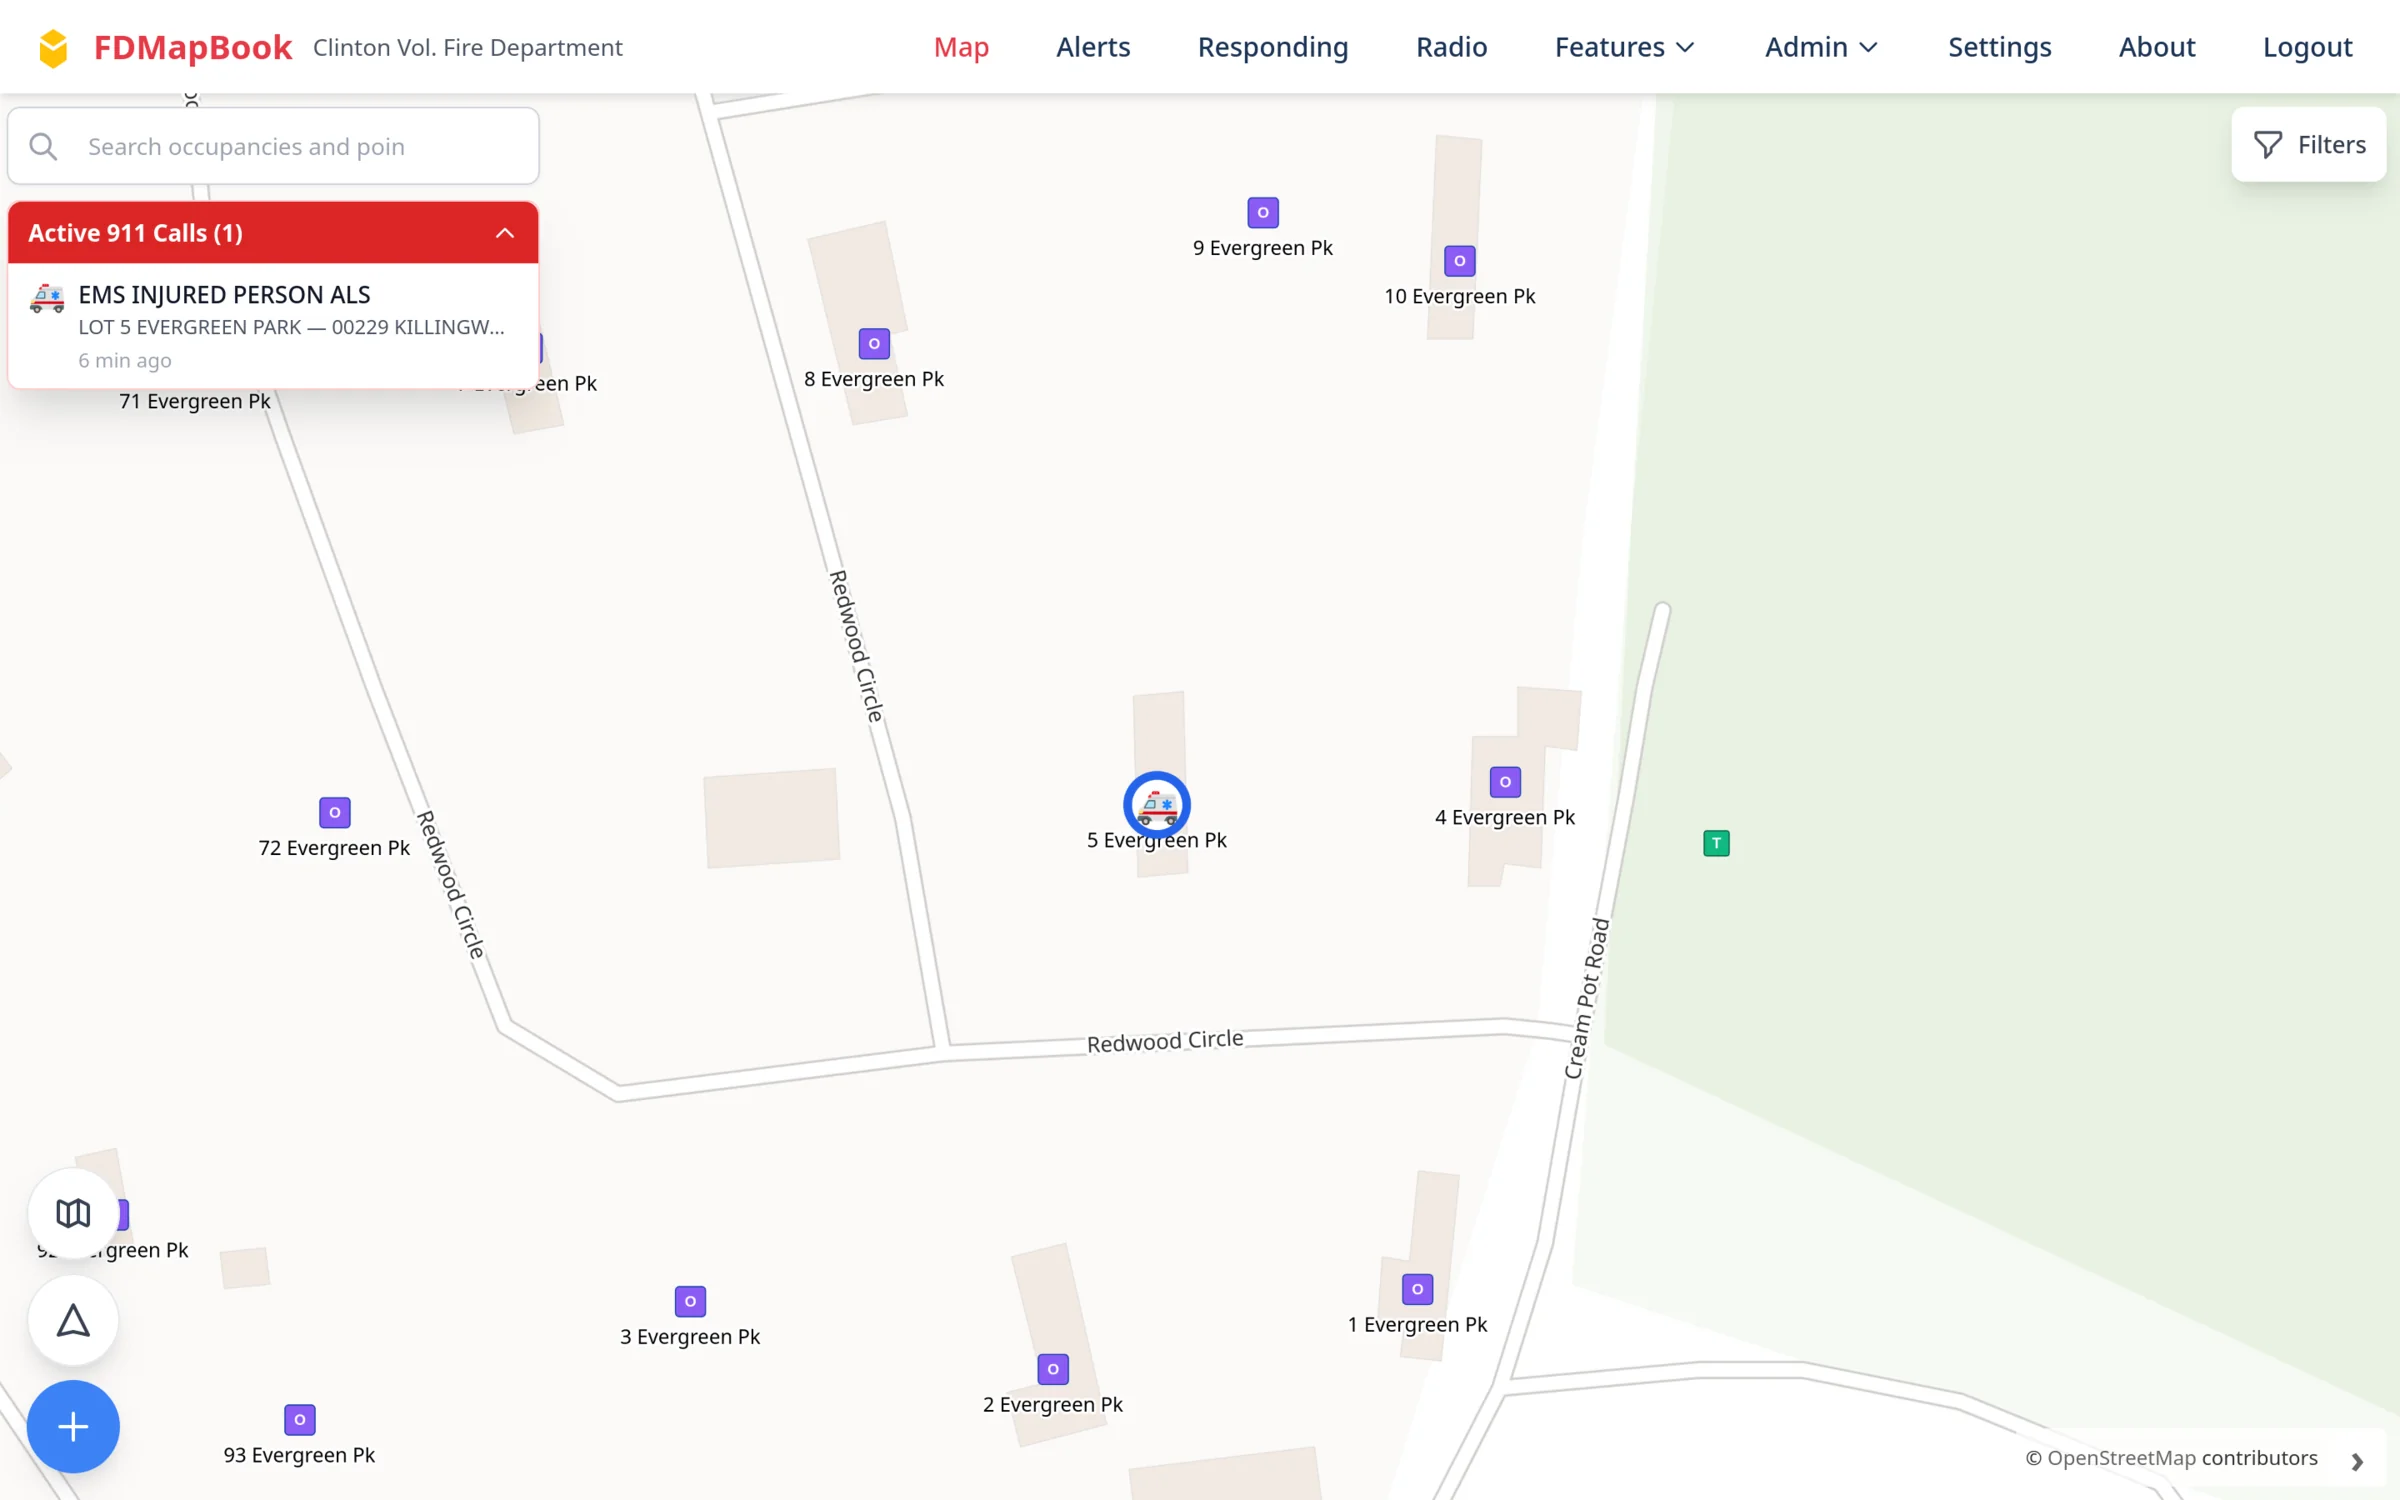This screenshot has width=2400, height=1500.
Task: Click the Cream Pot Road label
Action: (1587, 998)
